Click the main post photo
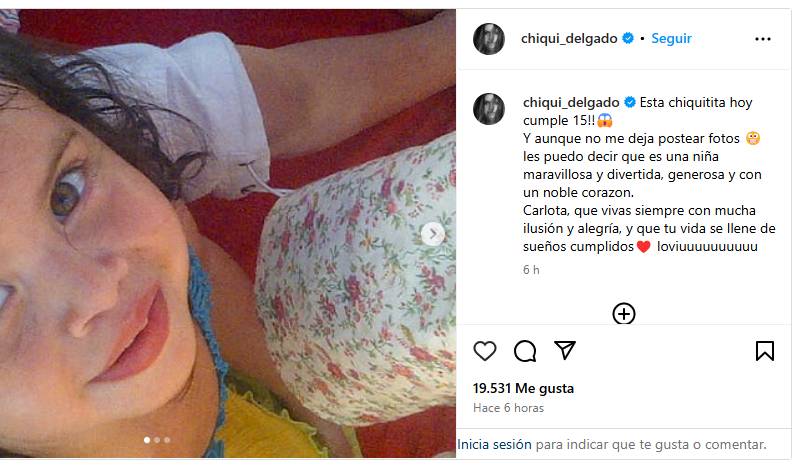 point(228,233)
